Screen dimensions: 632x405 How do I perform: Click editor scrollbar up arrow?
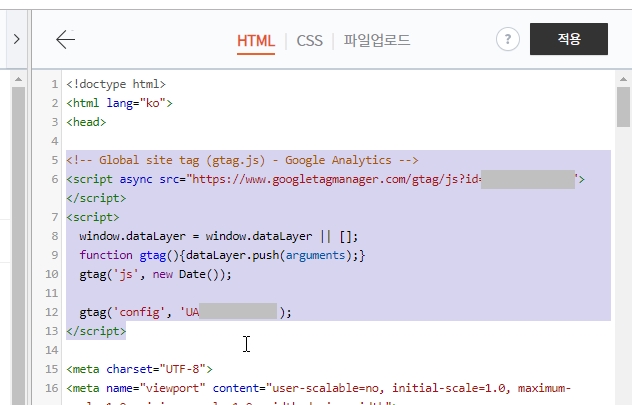(623, 79)
